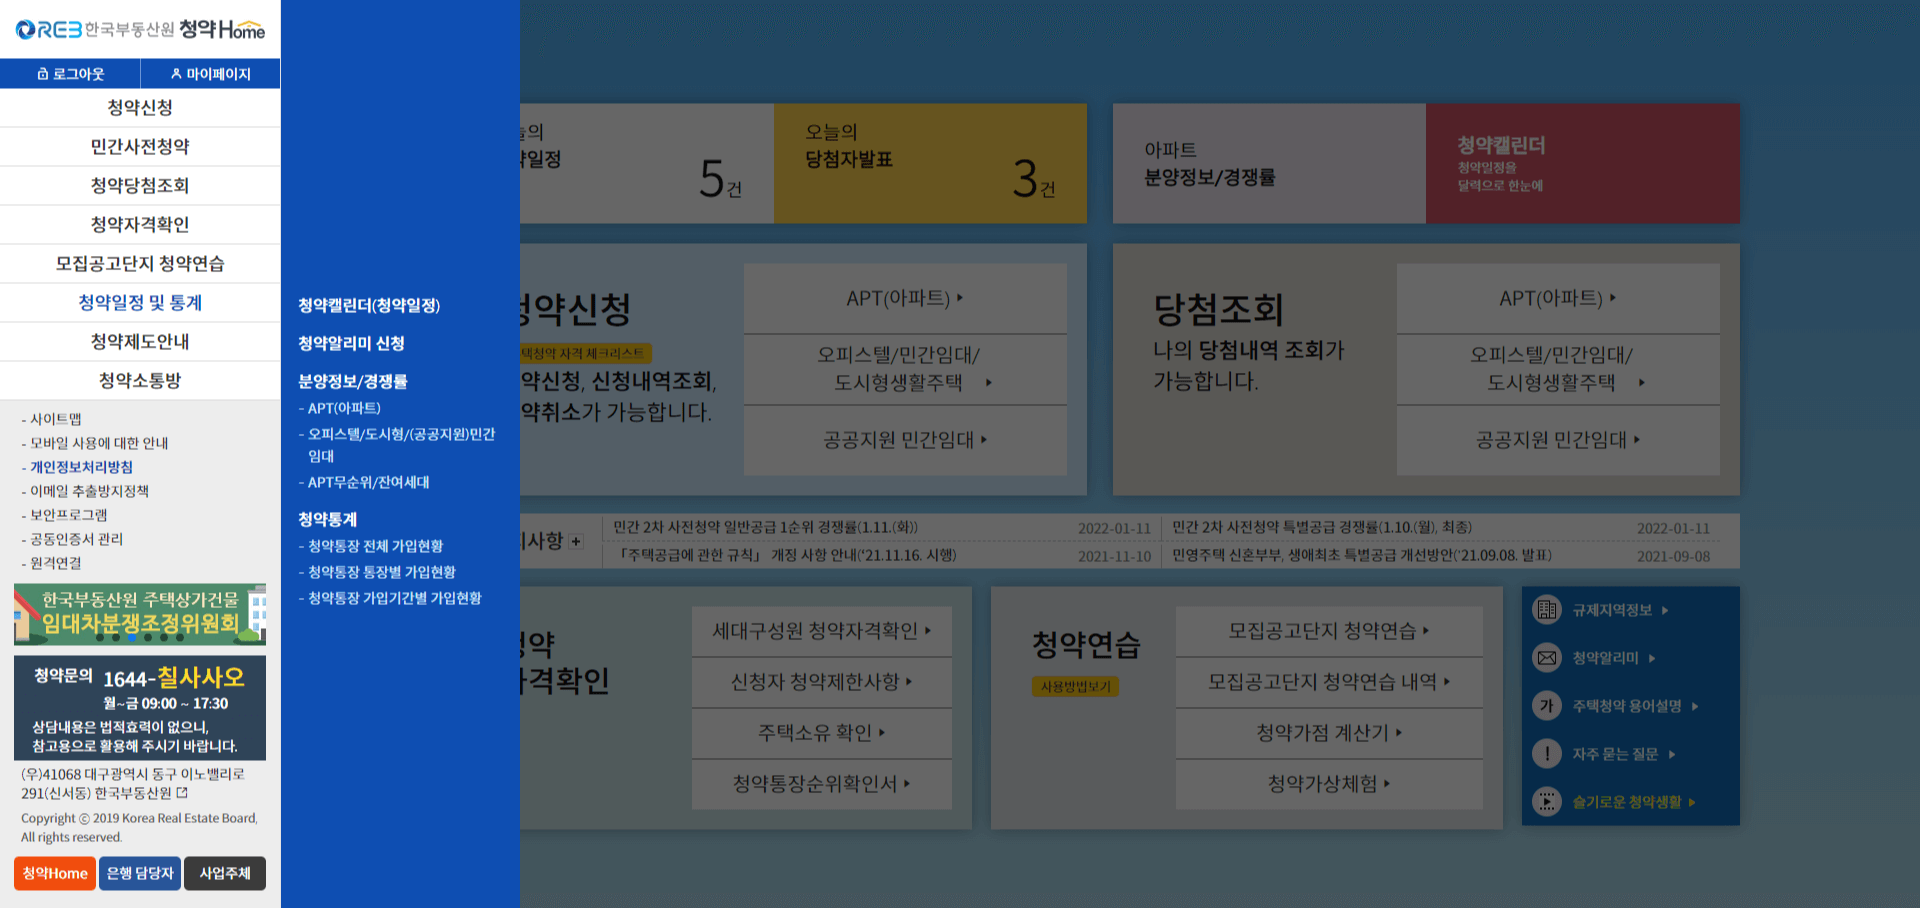Open the 민간사전청약 menu
Viewport: 1920px width, 908px height.
140,146
